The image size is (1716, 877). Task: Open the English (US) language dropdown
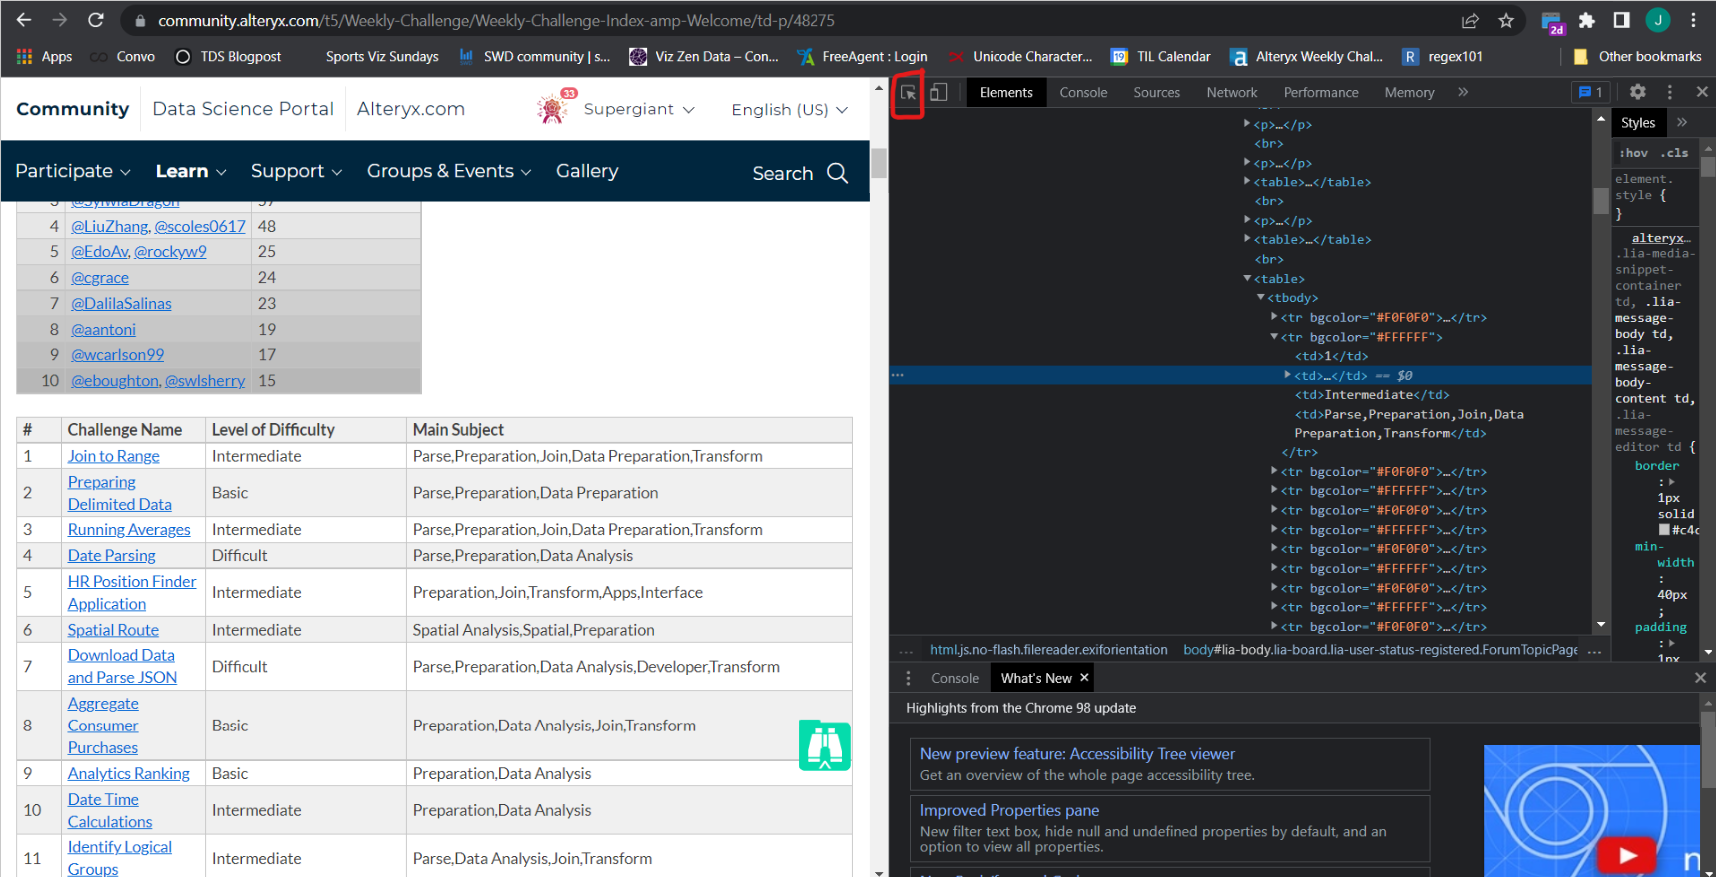point(789,110)
